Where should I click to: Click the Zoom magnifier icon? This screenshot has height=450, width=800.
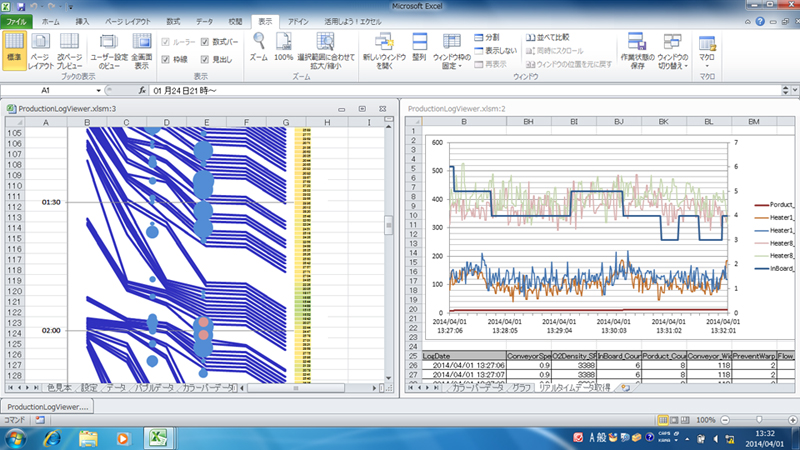(x=258, y=42)
